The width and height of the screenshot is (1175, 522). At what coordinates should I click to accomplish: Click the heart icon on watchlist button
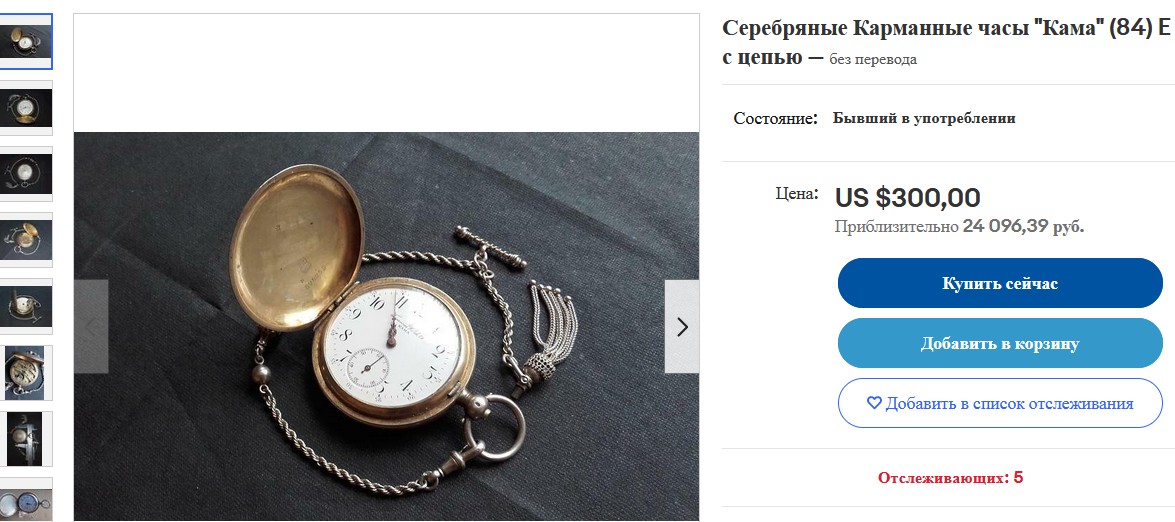coord(874,403)
